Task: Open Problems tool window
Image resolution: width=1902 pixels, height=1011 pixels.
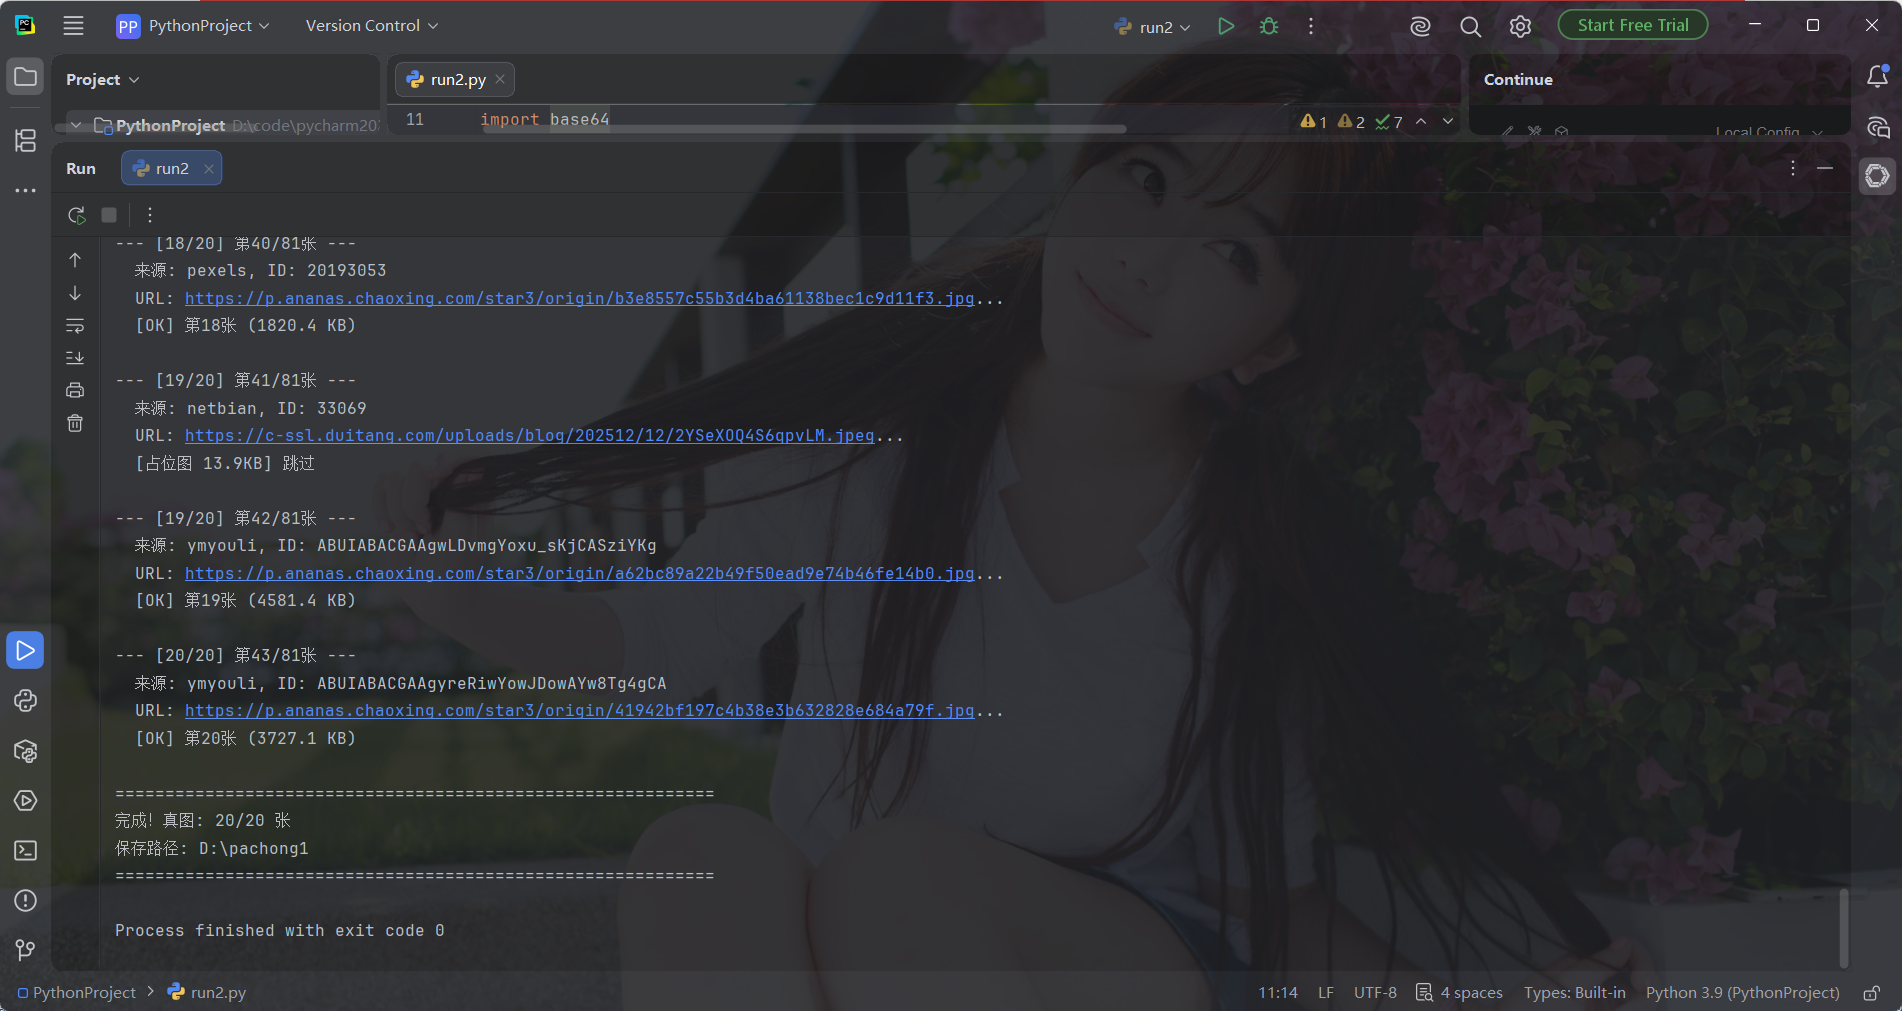Action: pos(25,901)
